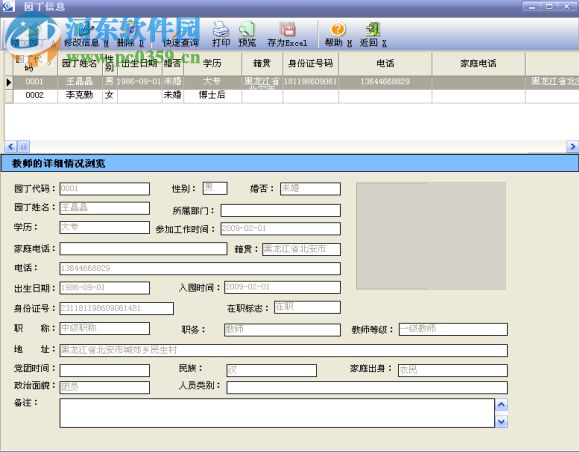Click the 入园时间 input field

[282, 287]
